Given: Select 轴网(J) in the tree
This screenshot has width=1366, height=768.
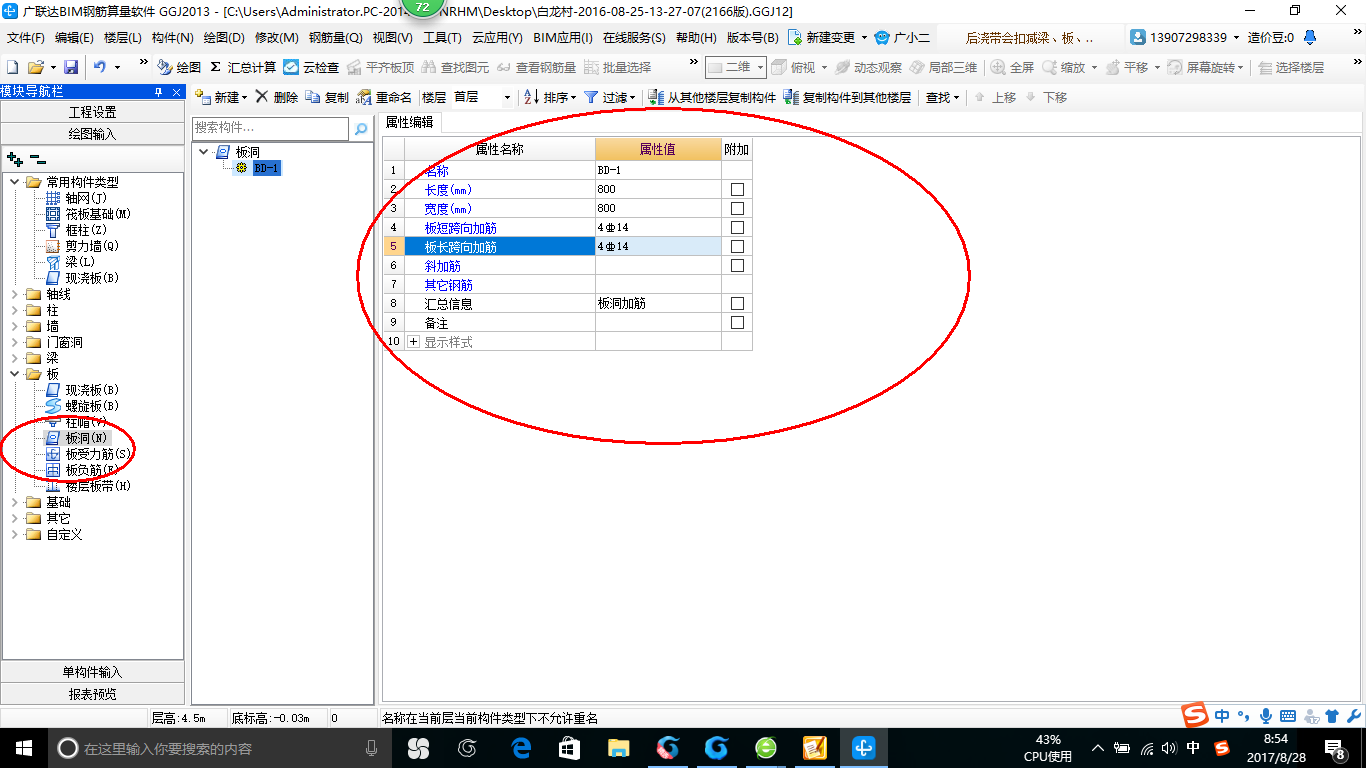Looking at the screenshot, I should pos(77,198).
